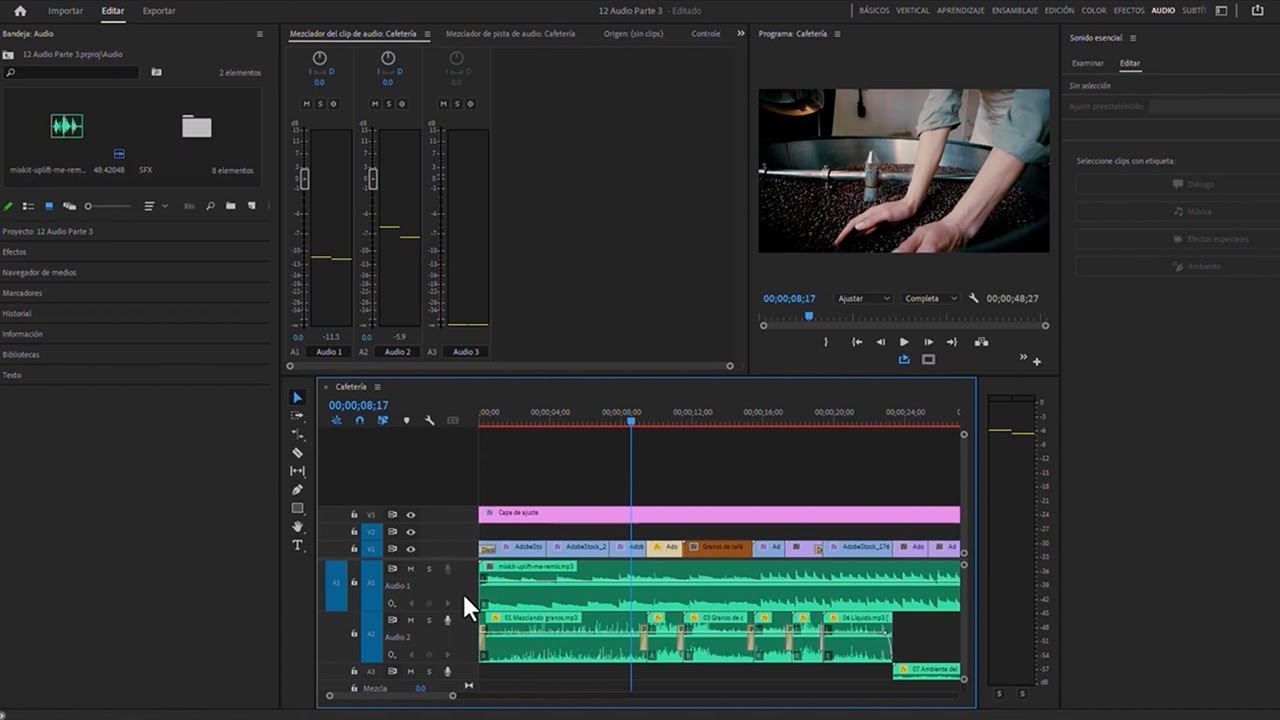Click the Audio 1 volume fader in clip mixer

pyautogui.click(x=305, y=178)
